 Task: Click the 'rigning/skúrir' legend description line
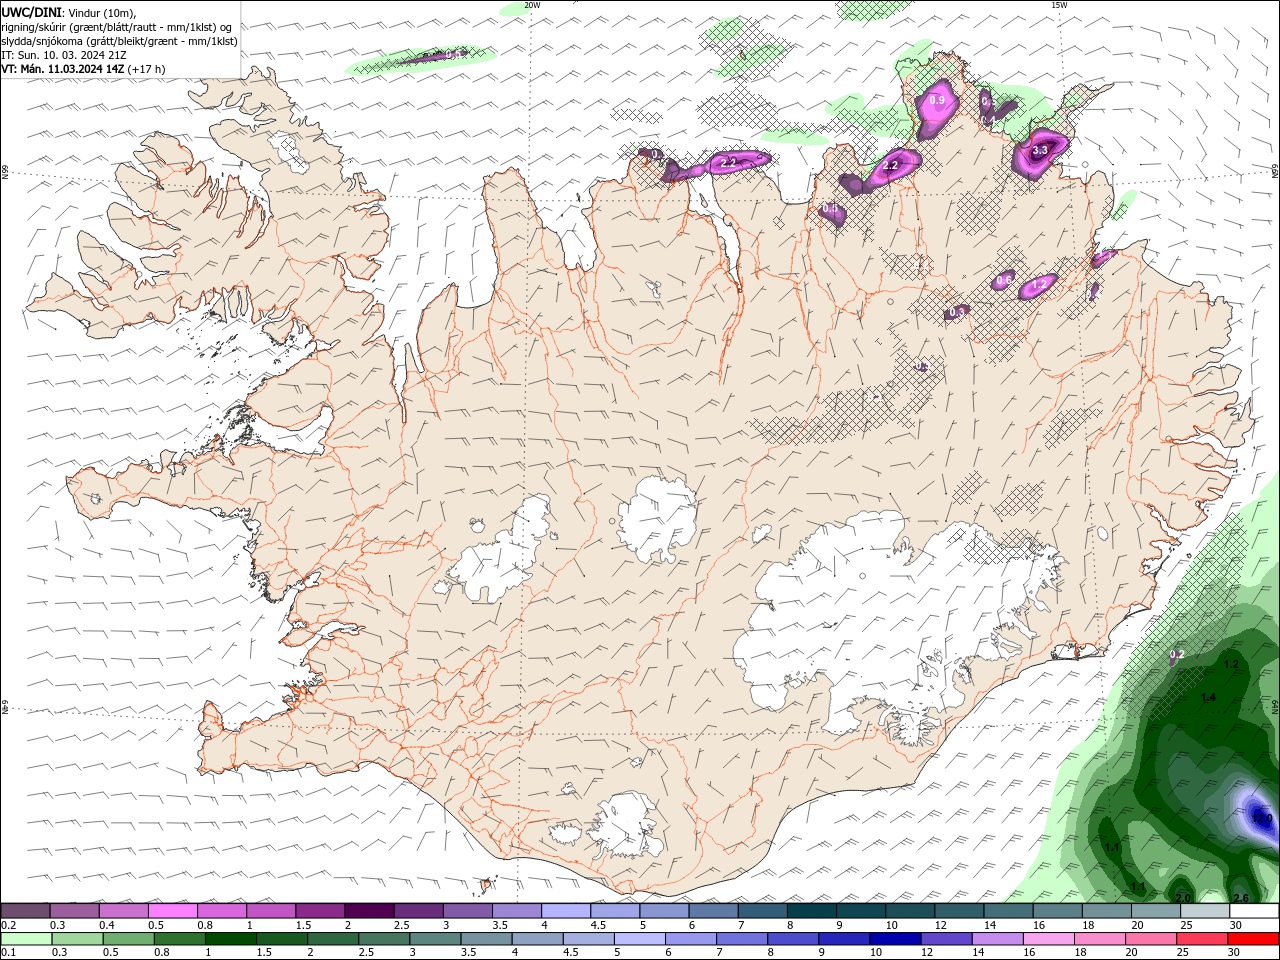[x=117, y=27]
